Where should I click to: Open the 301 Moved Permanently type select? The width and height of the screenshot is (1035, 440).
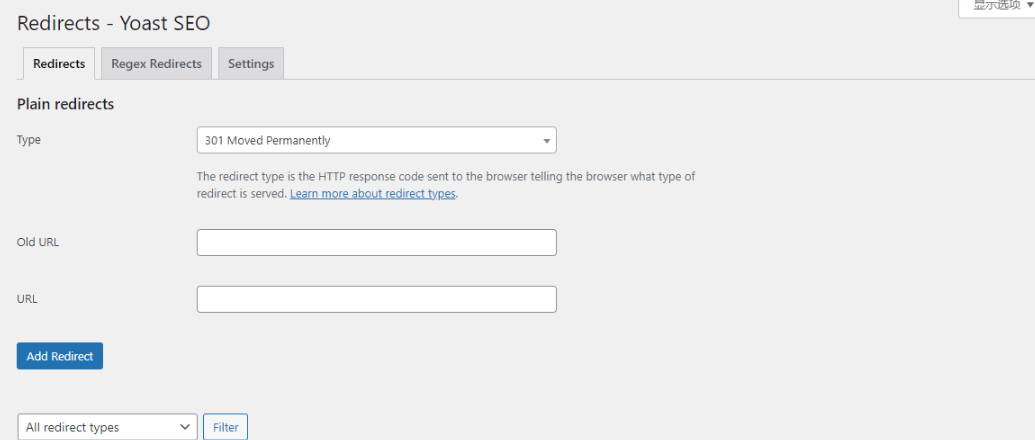coord(376,140)
